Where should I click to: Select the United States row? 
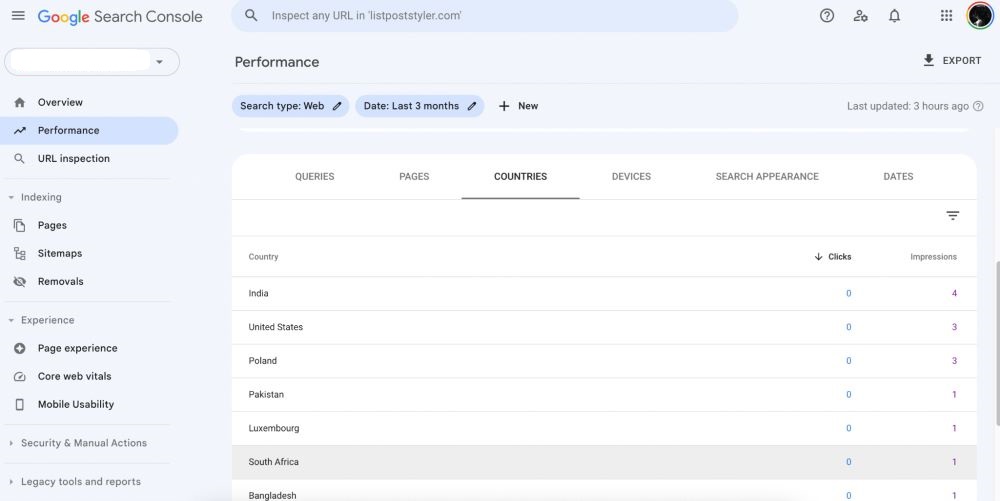pyautogui.click(x=604, y=327)
